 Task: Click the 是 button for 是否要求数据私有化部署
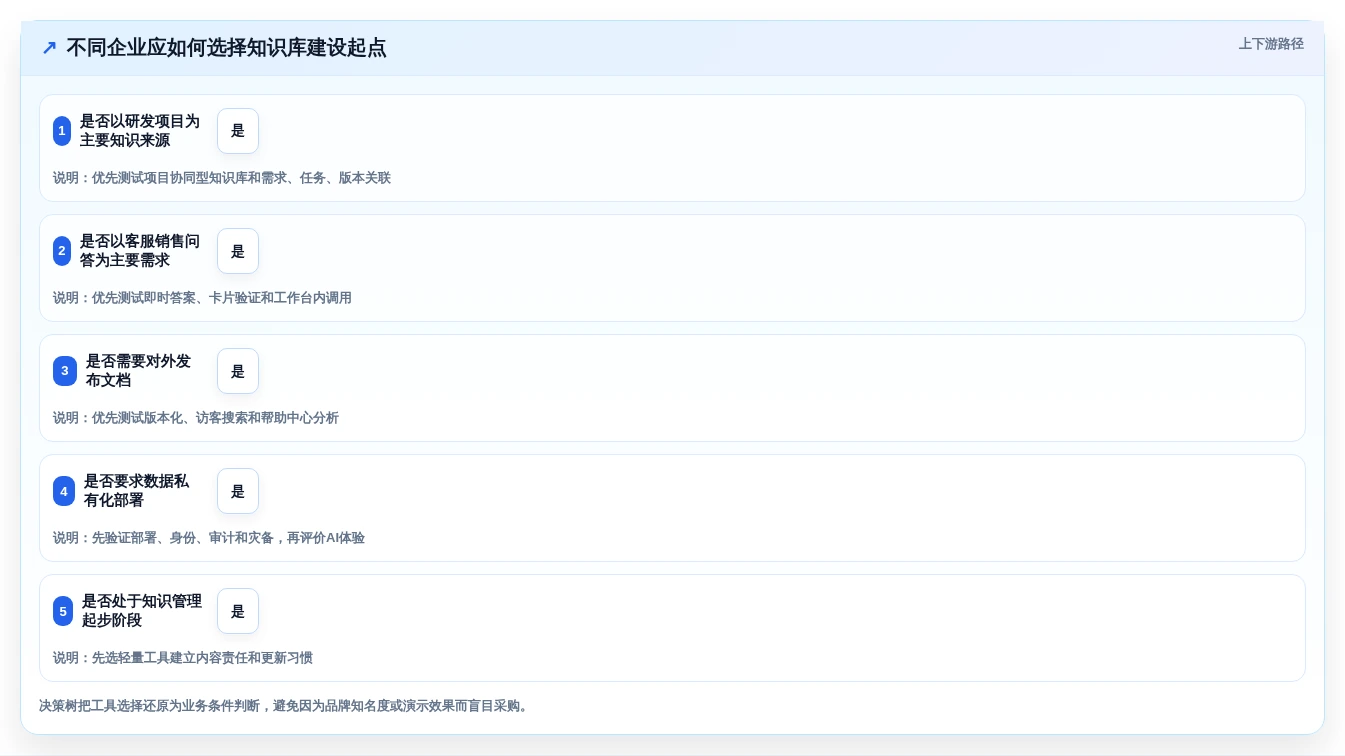tap(238, 491)
